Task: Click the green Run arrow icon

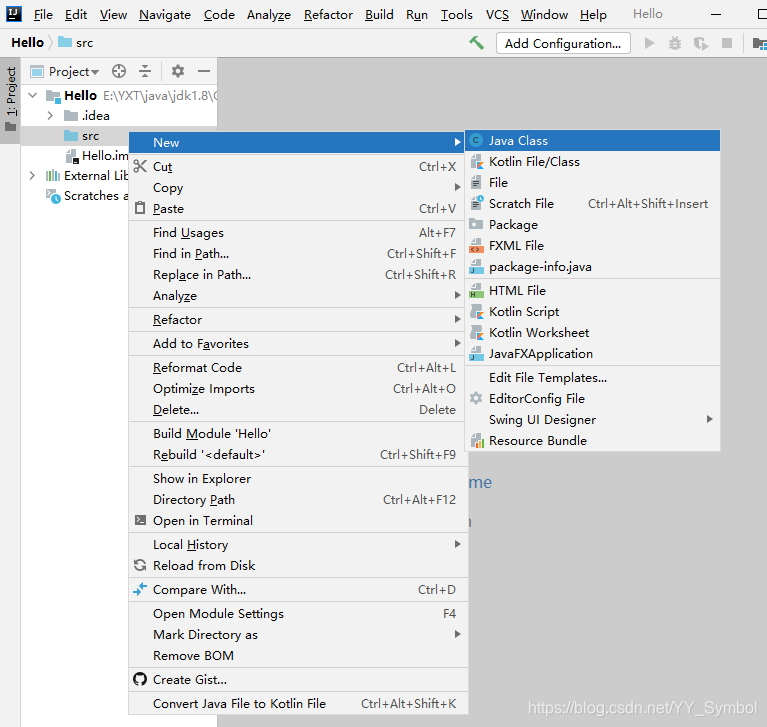Action: coord(649,43)
